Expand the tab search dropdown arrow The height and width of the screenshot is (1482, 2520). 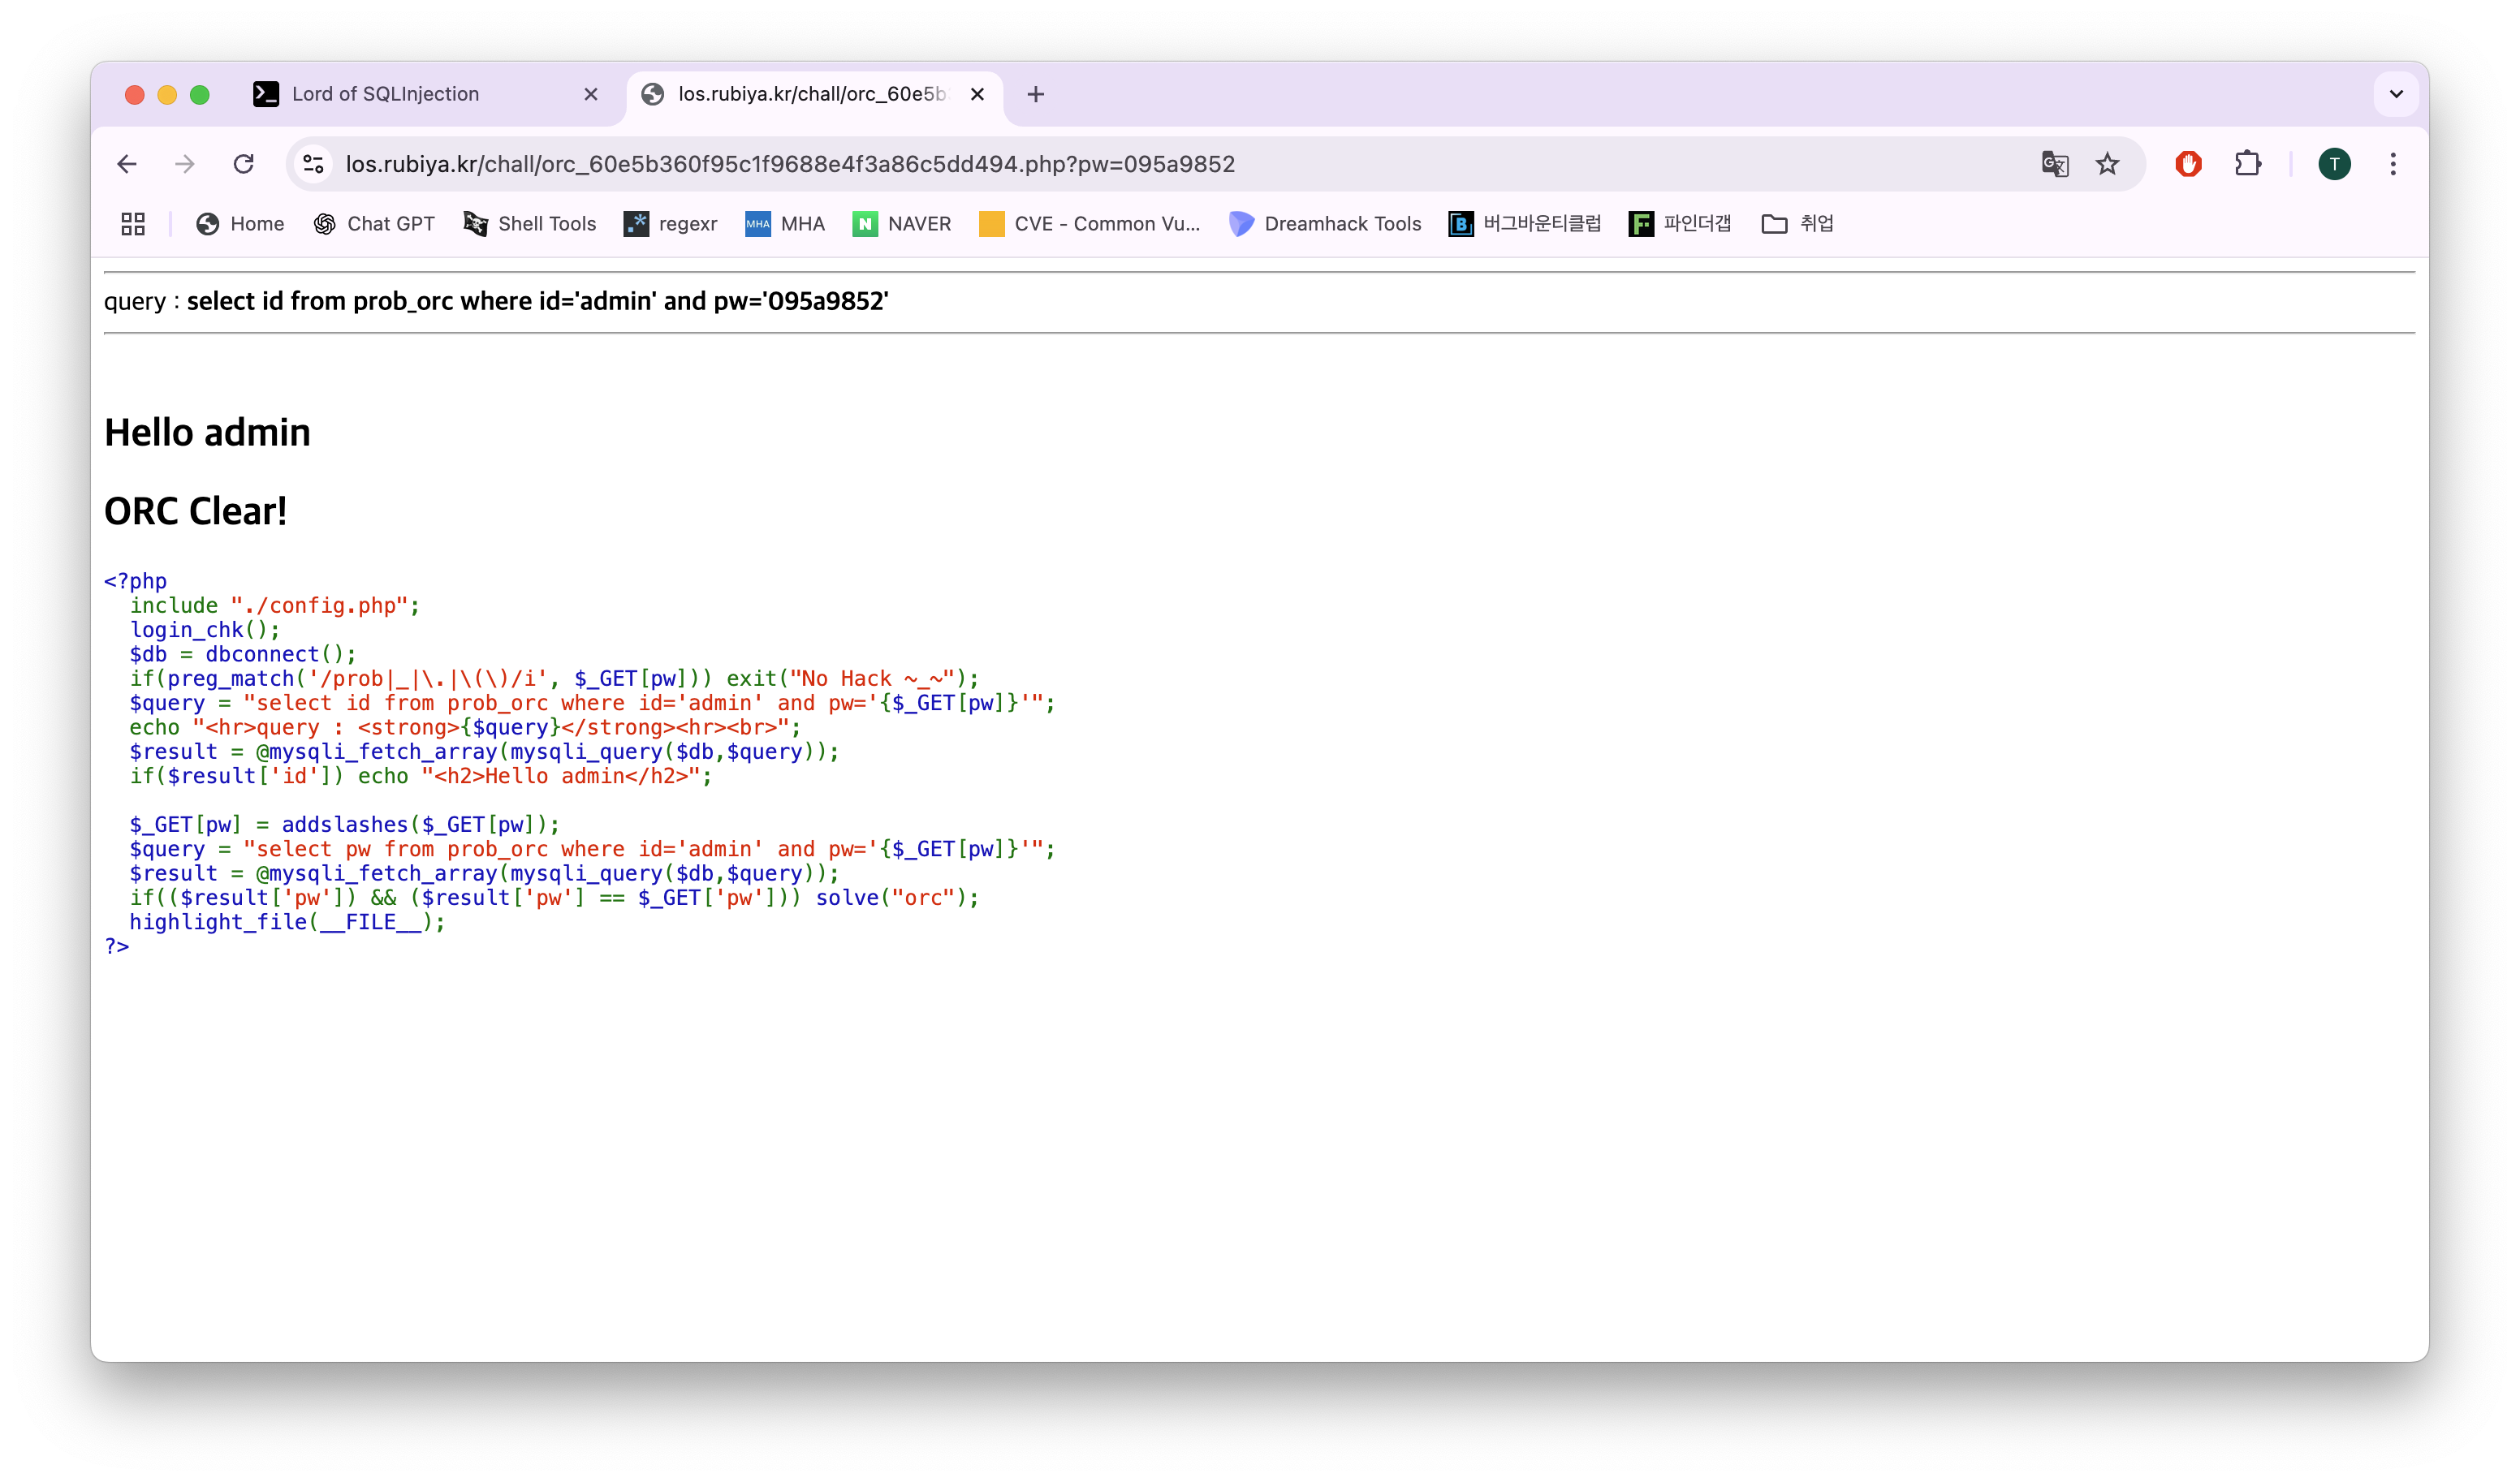(x=2396, y=94)
